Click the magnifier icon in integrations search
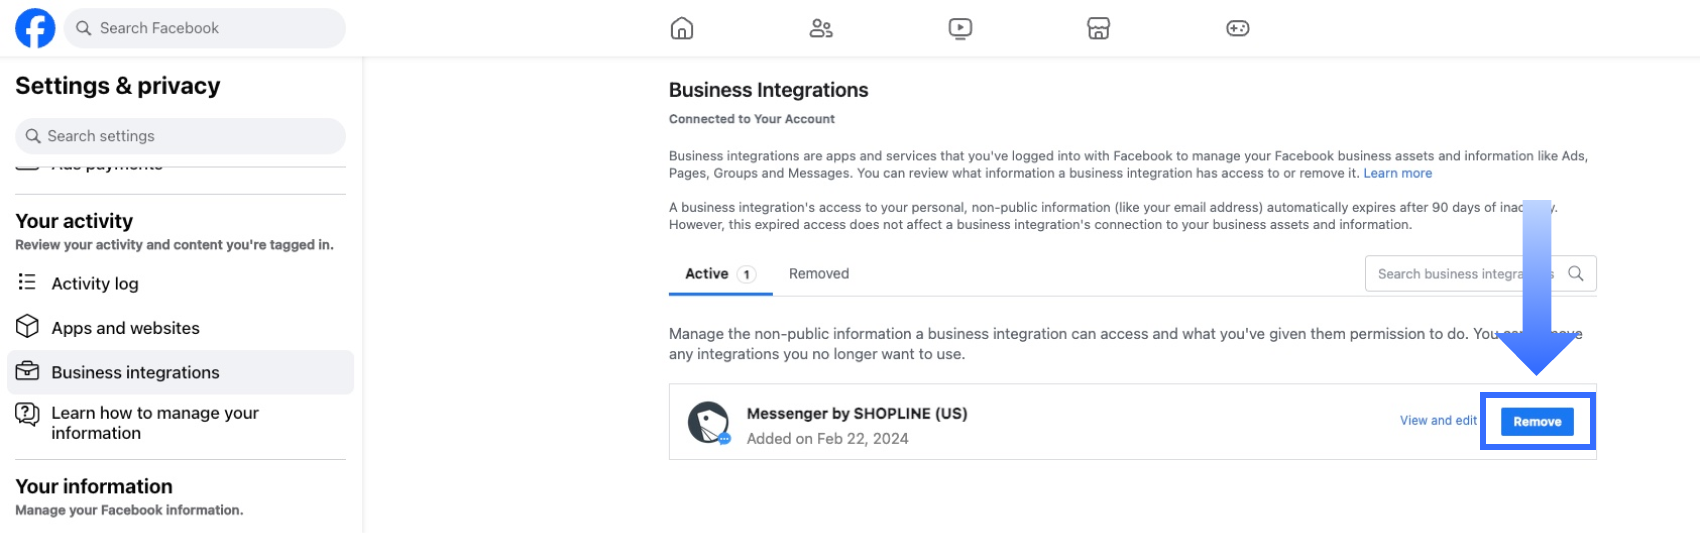 pos(1575,273)
